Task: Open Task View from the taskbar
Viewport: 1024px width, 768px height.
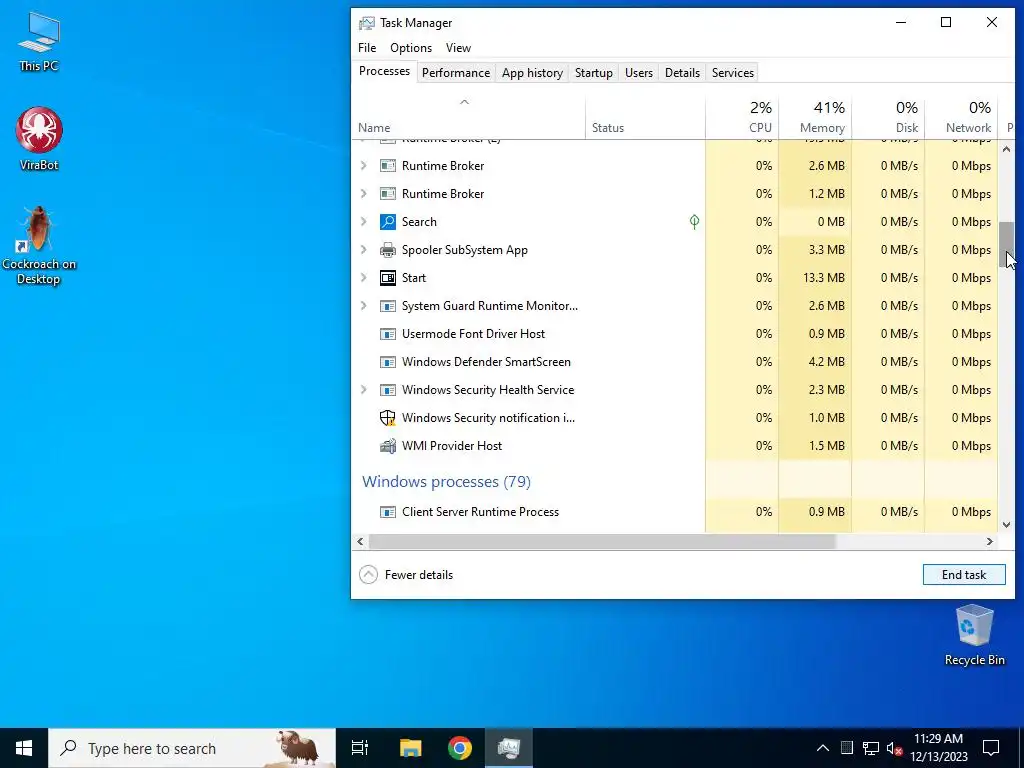Action: click(360, 748)
